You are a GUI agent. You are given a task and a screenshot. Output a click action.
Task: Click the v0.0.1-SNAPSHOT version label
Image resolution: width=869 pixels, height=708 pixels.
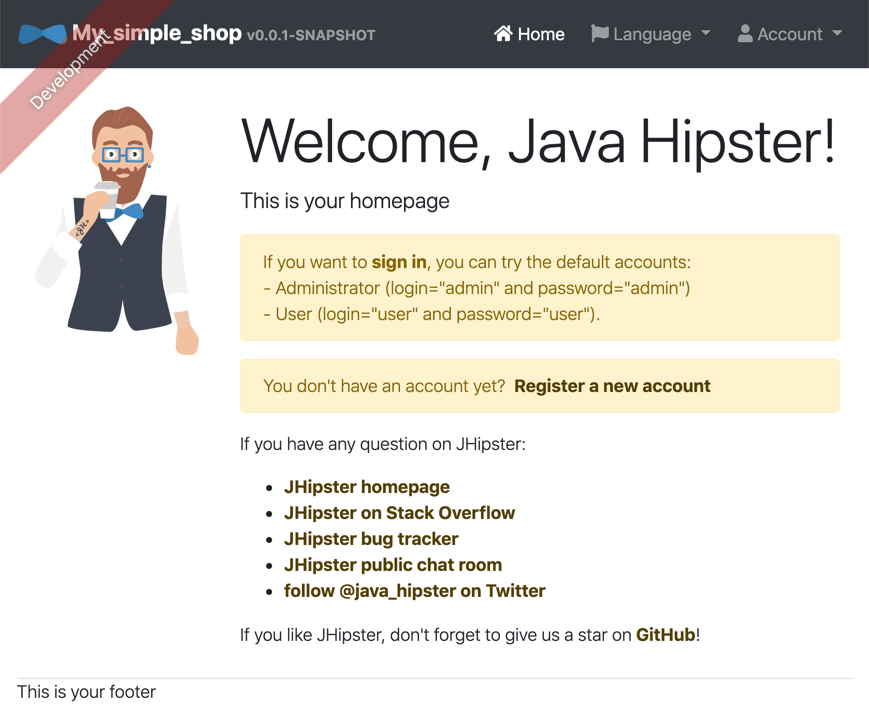pyautogui.click(x=310, y=35)
